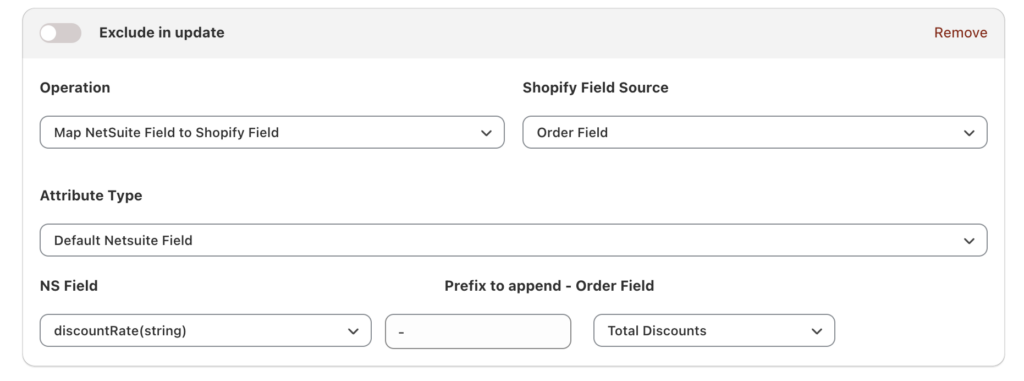Open the NS Field discountRate(string) dropdown
Screen dimensions: 1024x381
(205, 331)
